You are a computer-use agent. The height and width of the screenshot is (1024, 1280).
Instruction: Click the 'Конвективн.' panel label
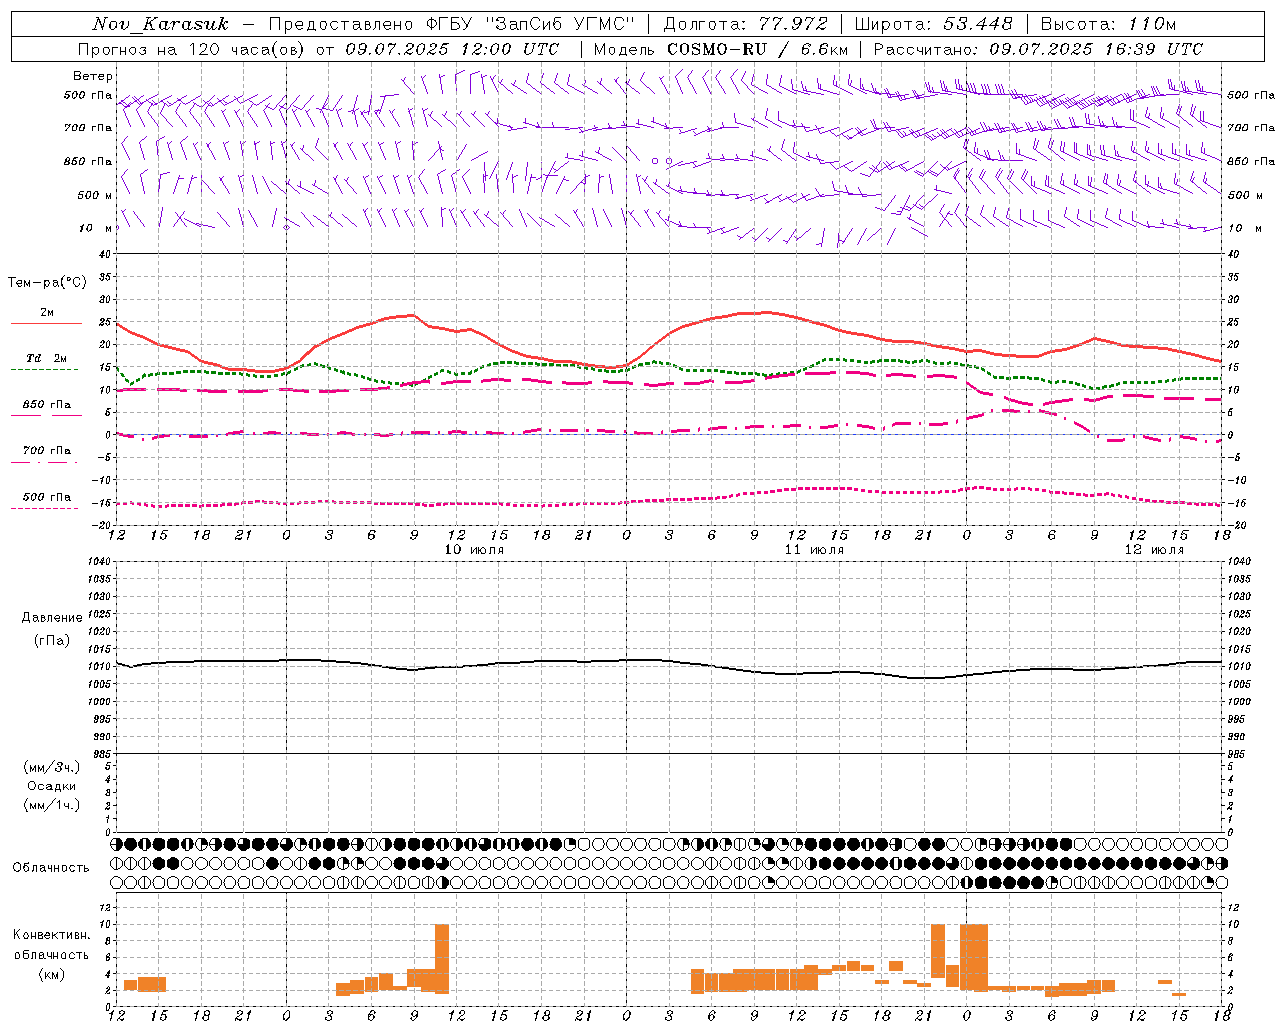51,935
